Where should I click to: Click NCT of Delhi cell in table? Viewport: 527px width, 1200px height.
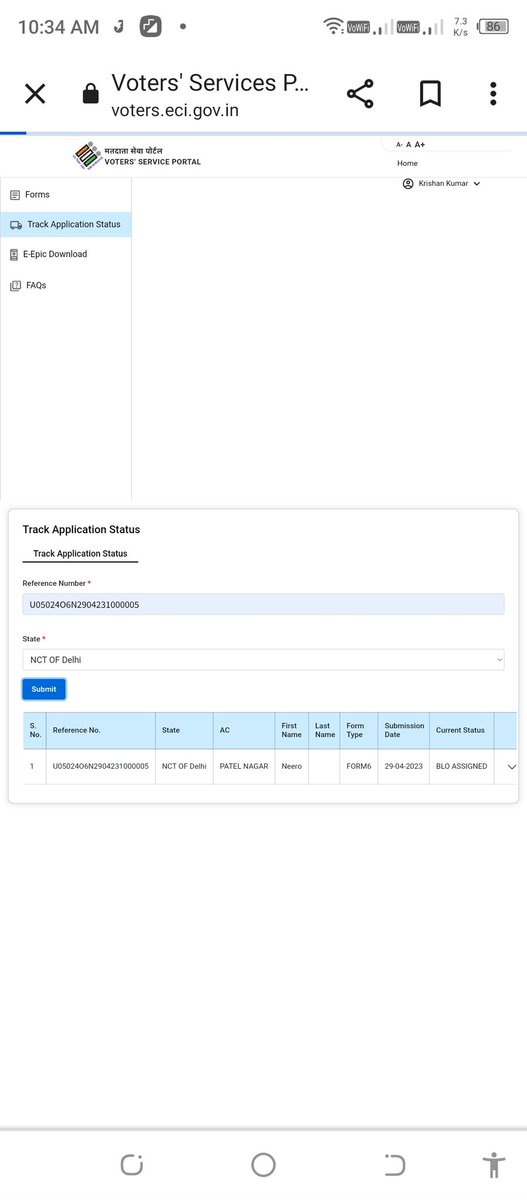pyautogui.click(x=184, y=766)
